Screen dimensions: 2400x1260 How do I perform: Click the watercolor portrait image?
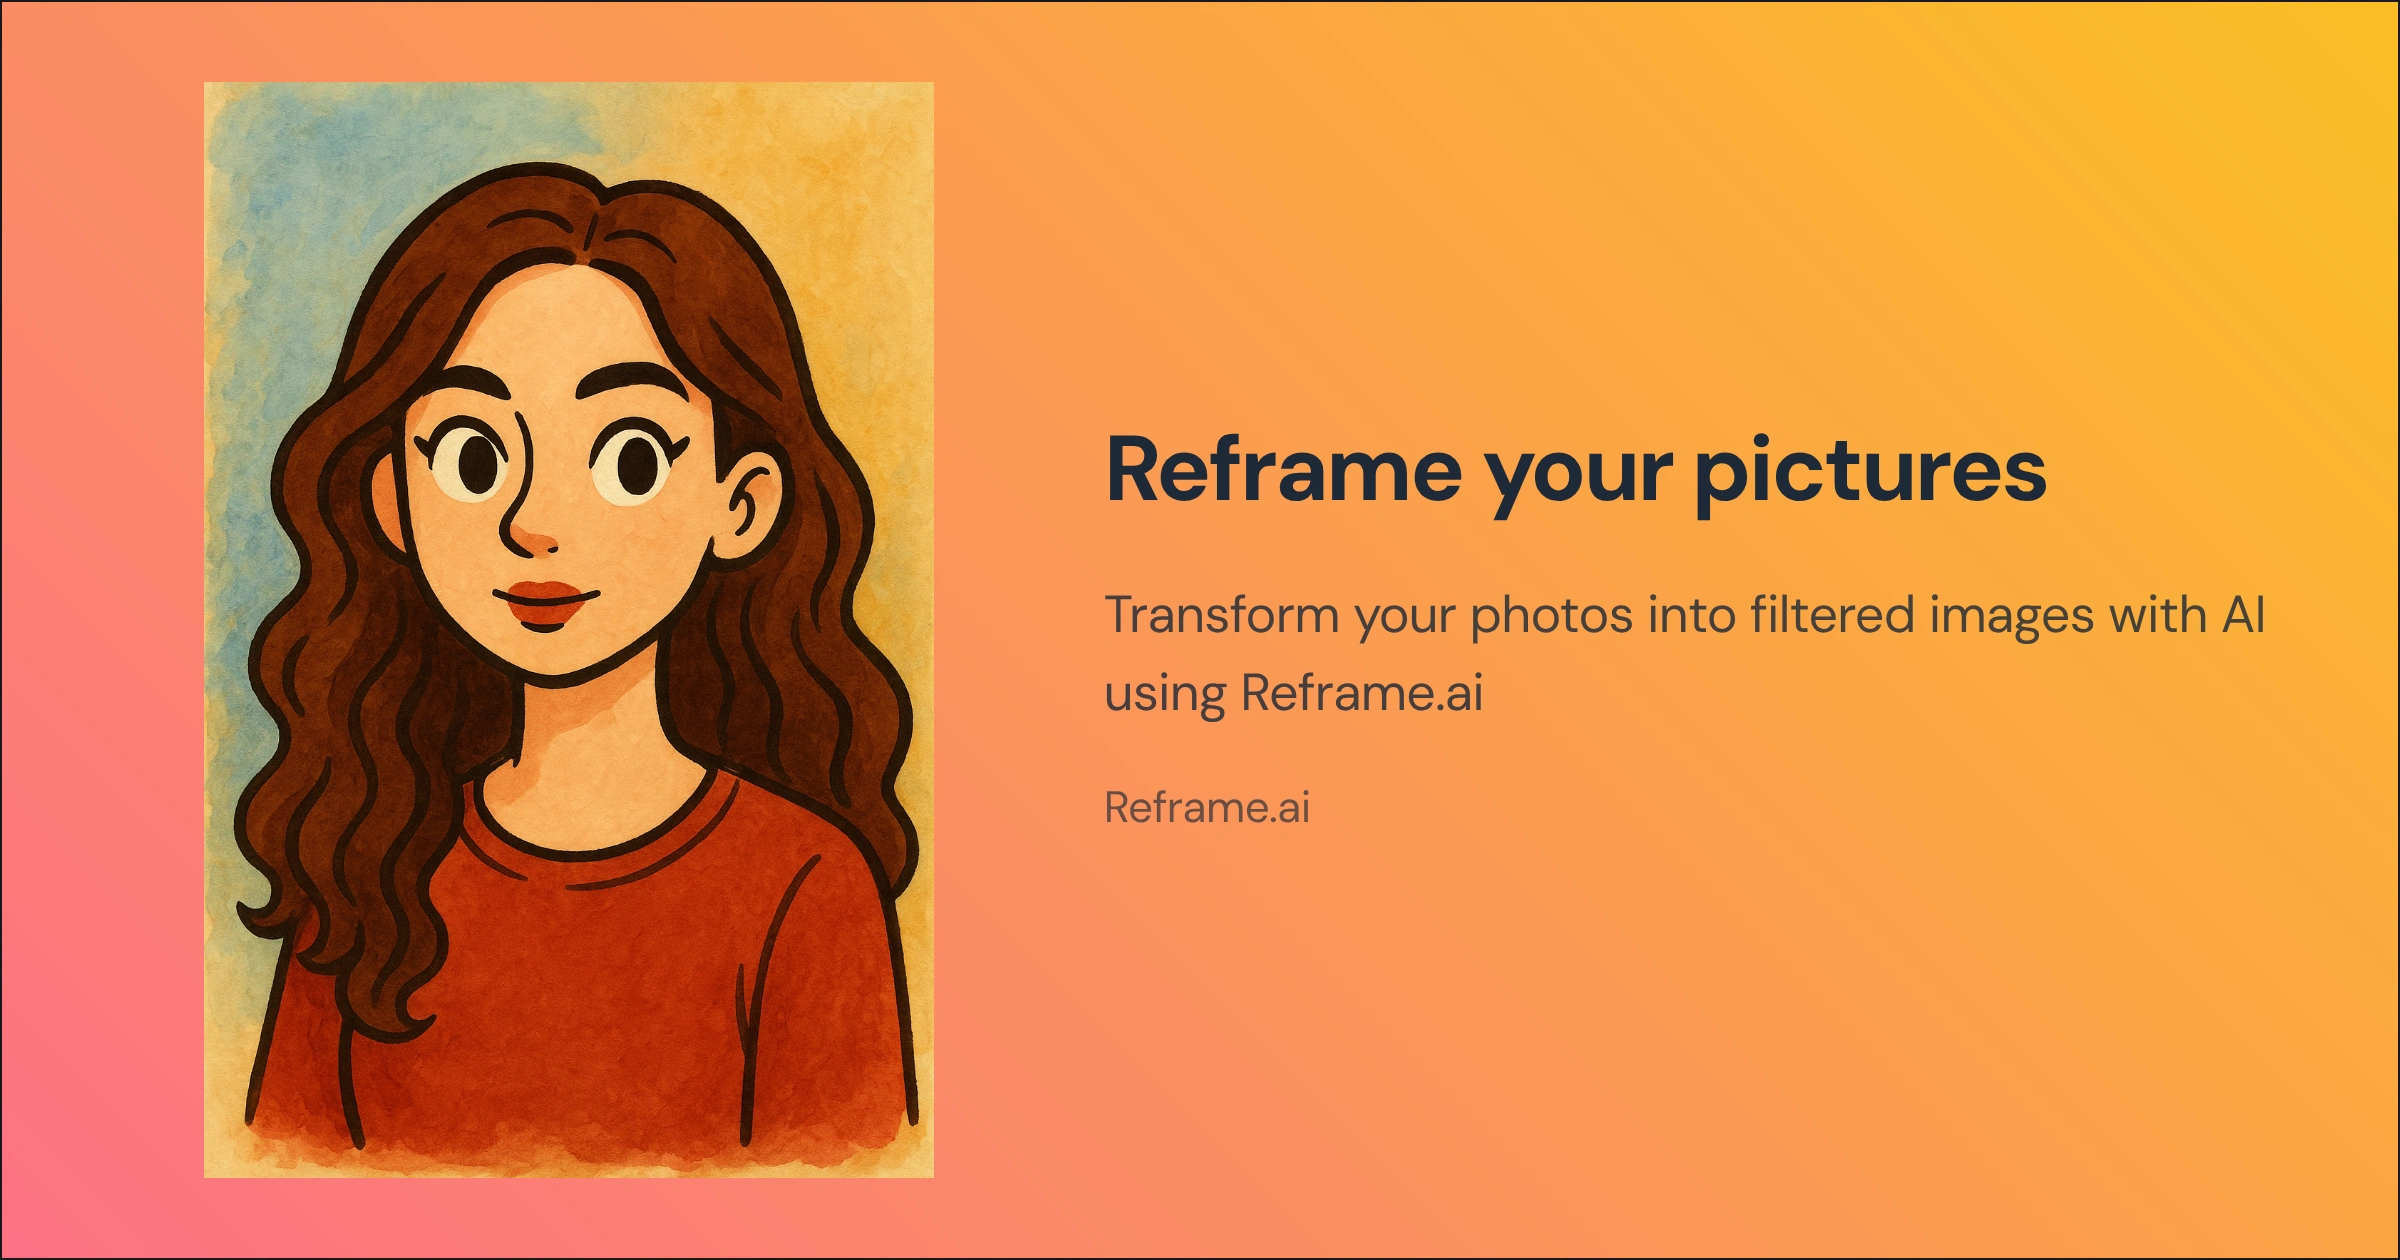(x=568, y=630)
